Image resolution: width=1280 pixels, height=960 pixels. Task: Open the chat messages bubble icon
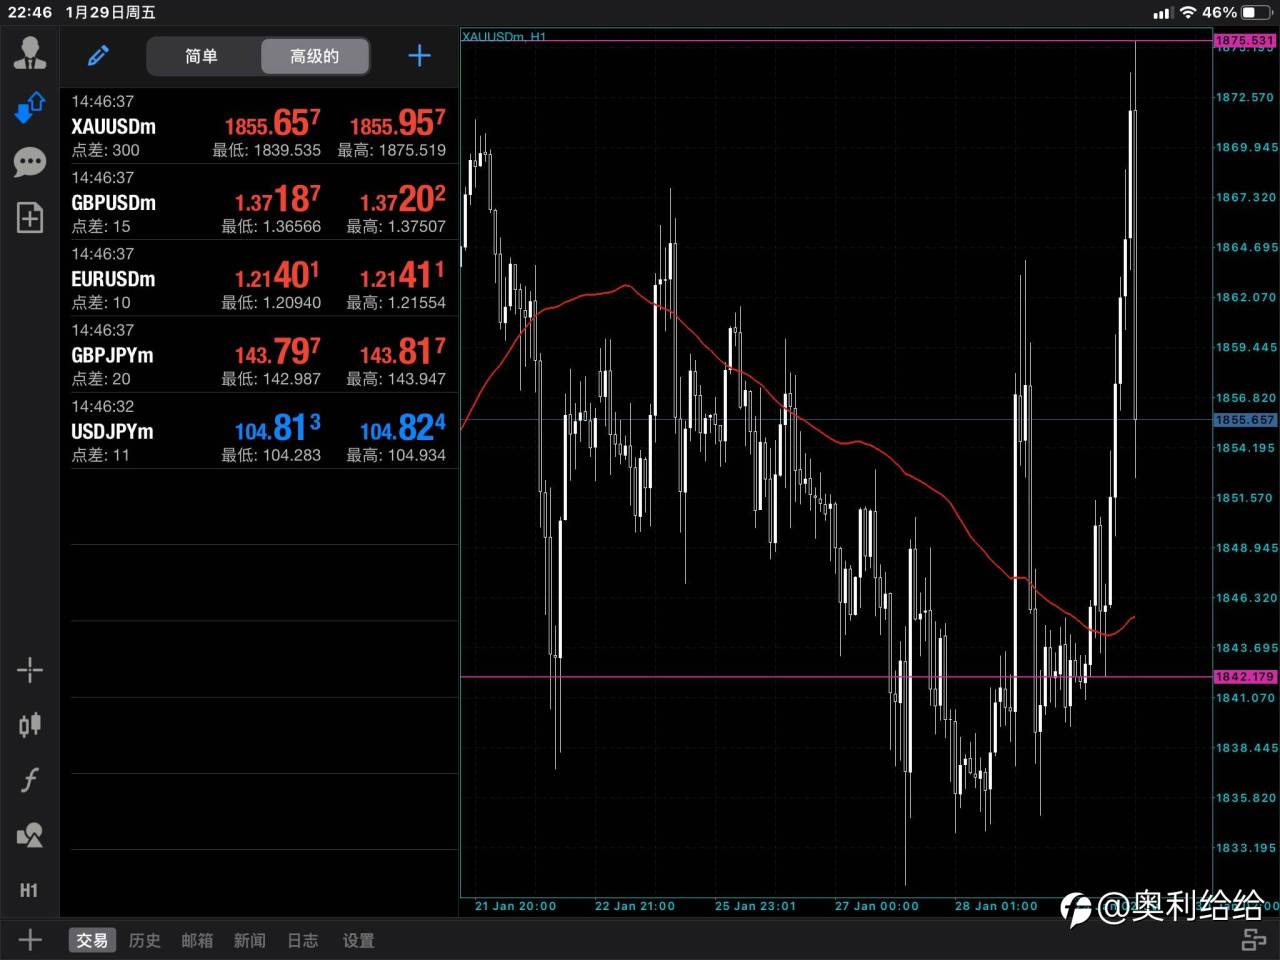click(x=30, y=162)
